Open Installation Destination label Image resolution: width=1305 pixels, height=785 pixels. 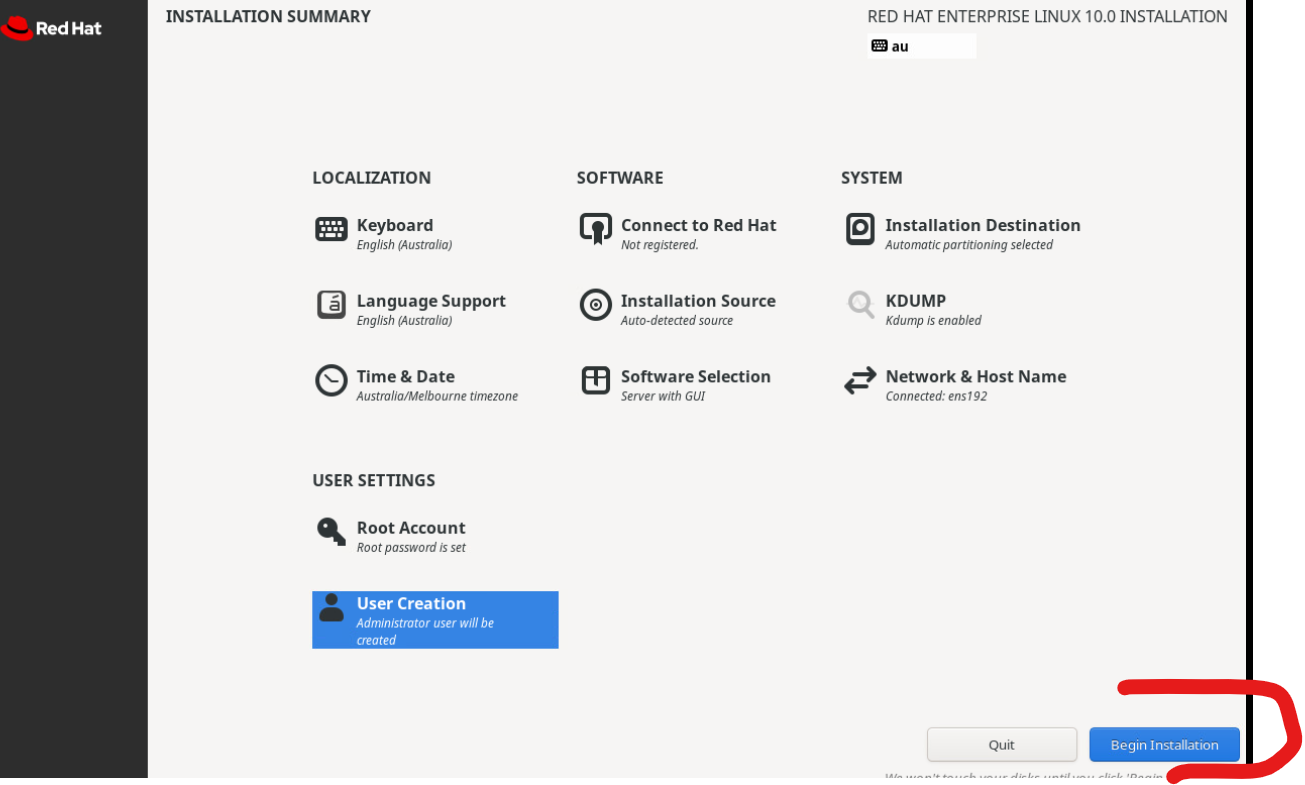coord(983,225)
